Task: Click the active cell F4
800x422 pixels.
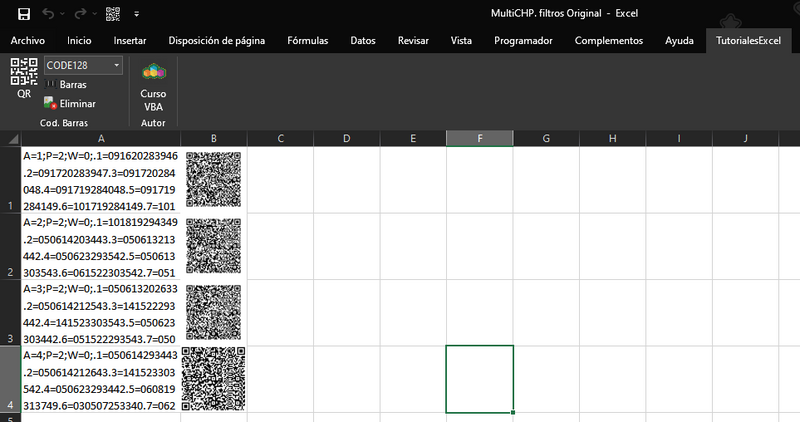Action: coord(480,379)
